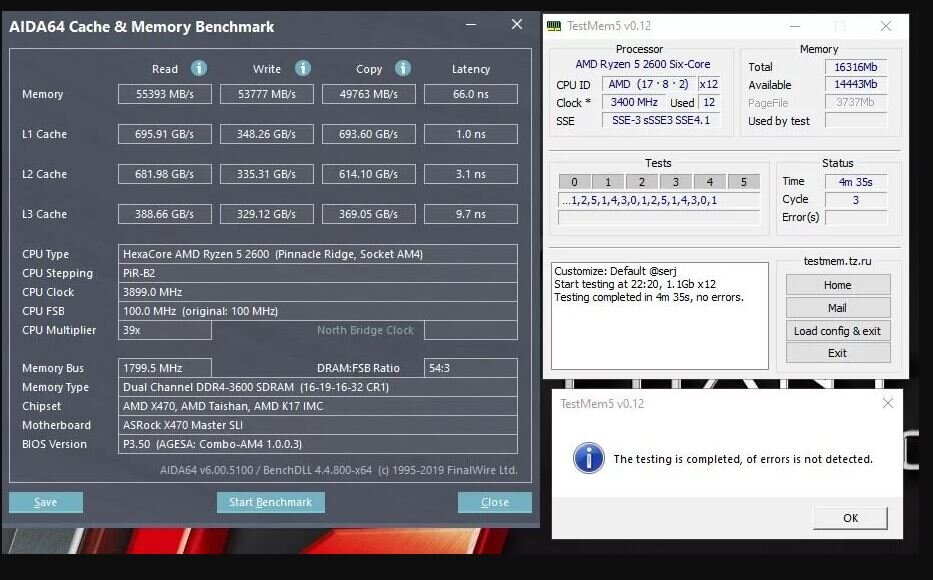
Task: Click the DRAM:FSB Ratio value 54:3
Action: point(471,368)
